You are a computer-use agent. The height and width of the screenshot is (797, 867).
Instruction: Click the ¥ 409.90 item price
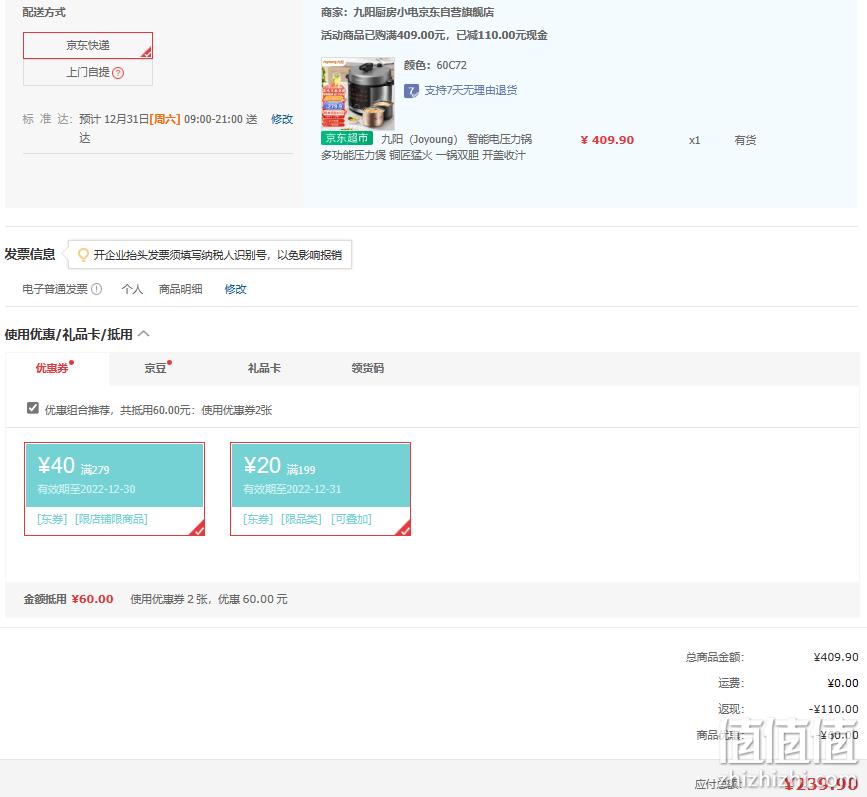coord(607,140)
